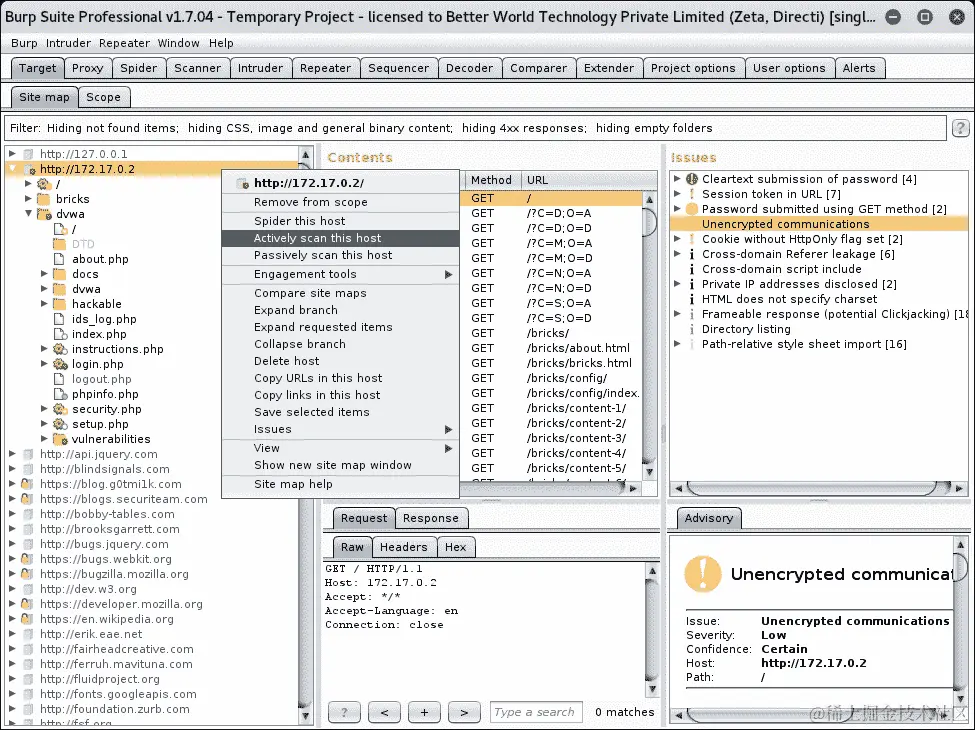Select the /bricks/about.html row
Viewport: 975px width, 730px height.
pos(552,348)
